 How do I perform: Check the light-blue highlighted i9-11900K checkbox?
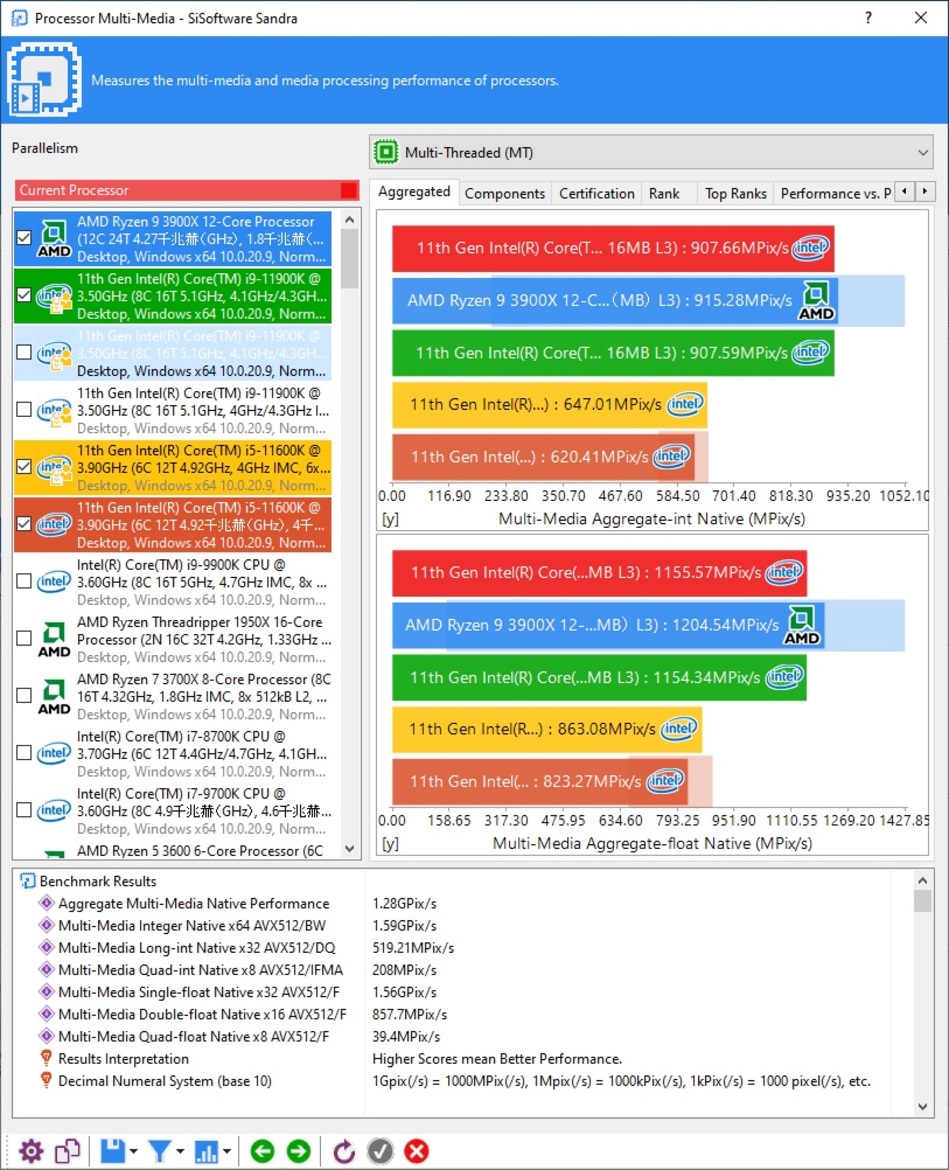point(24,352)
